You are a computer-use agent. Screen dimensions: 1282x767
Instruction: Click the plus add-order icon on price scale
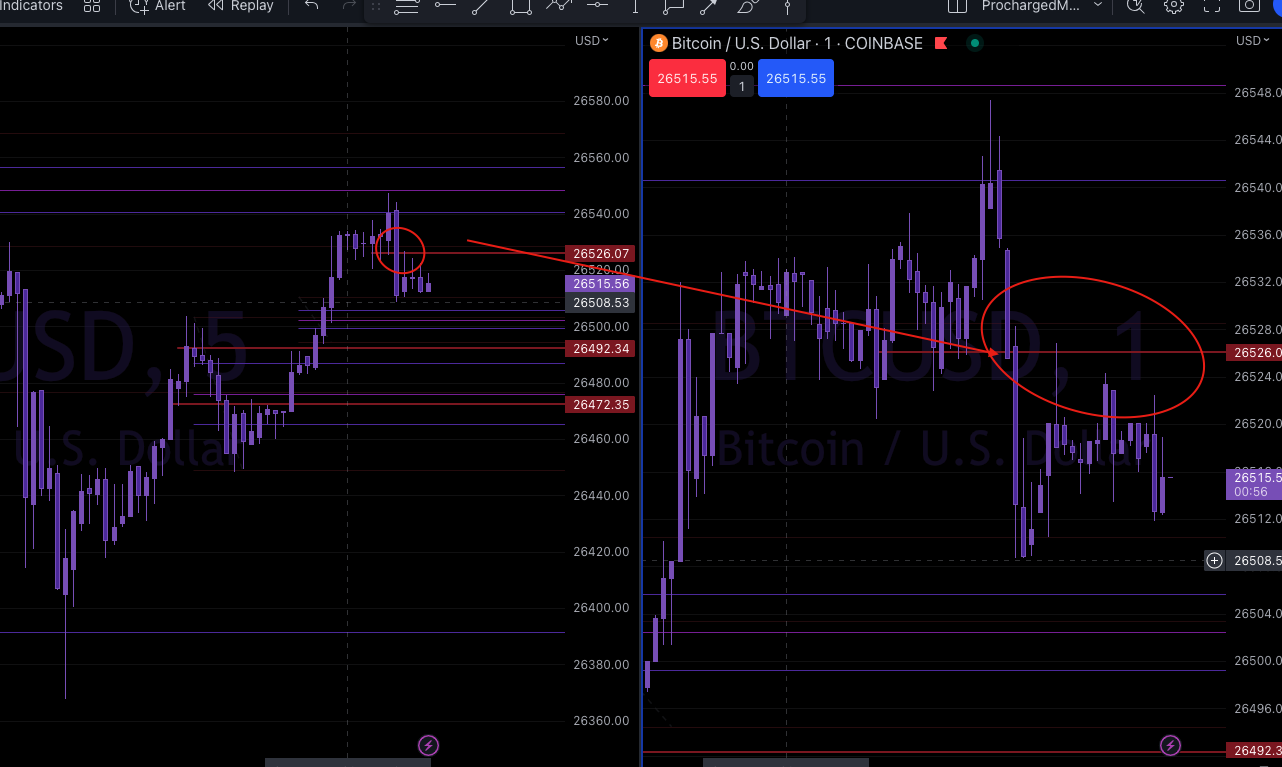[x=1214, y=560]
